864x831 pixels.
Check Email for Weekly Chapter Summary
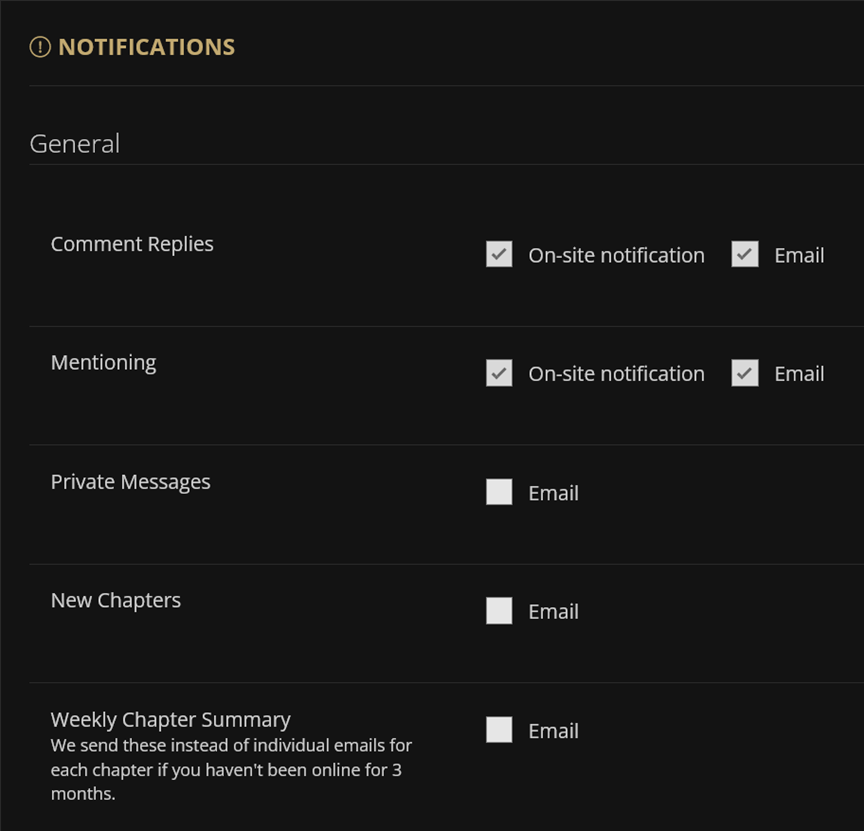click(x=499, y=730)
